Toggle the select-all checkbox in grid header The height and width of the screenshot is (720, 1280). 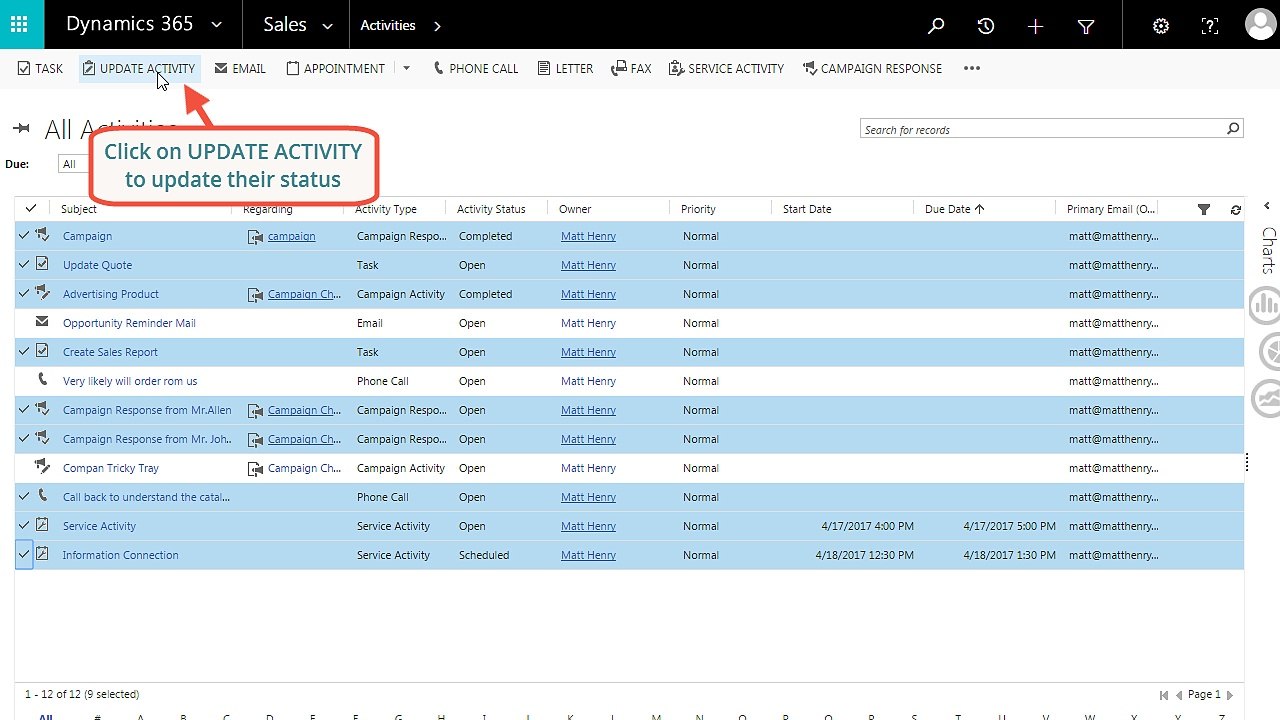pyautogui.click(x=31, y=208)
